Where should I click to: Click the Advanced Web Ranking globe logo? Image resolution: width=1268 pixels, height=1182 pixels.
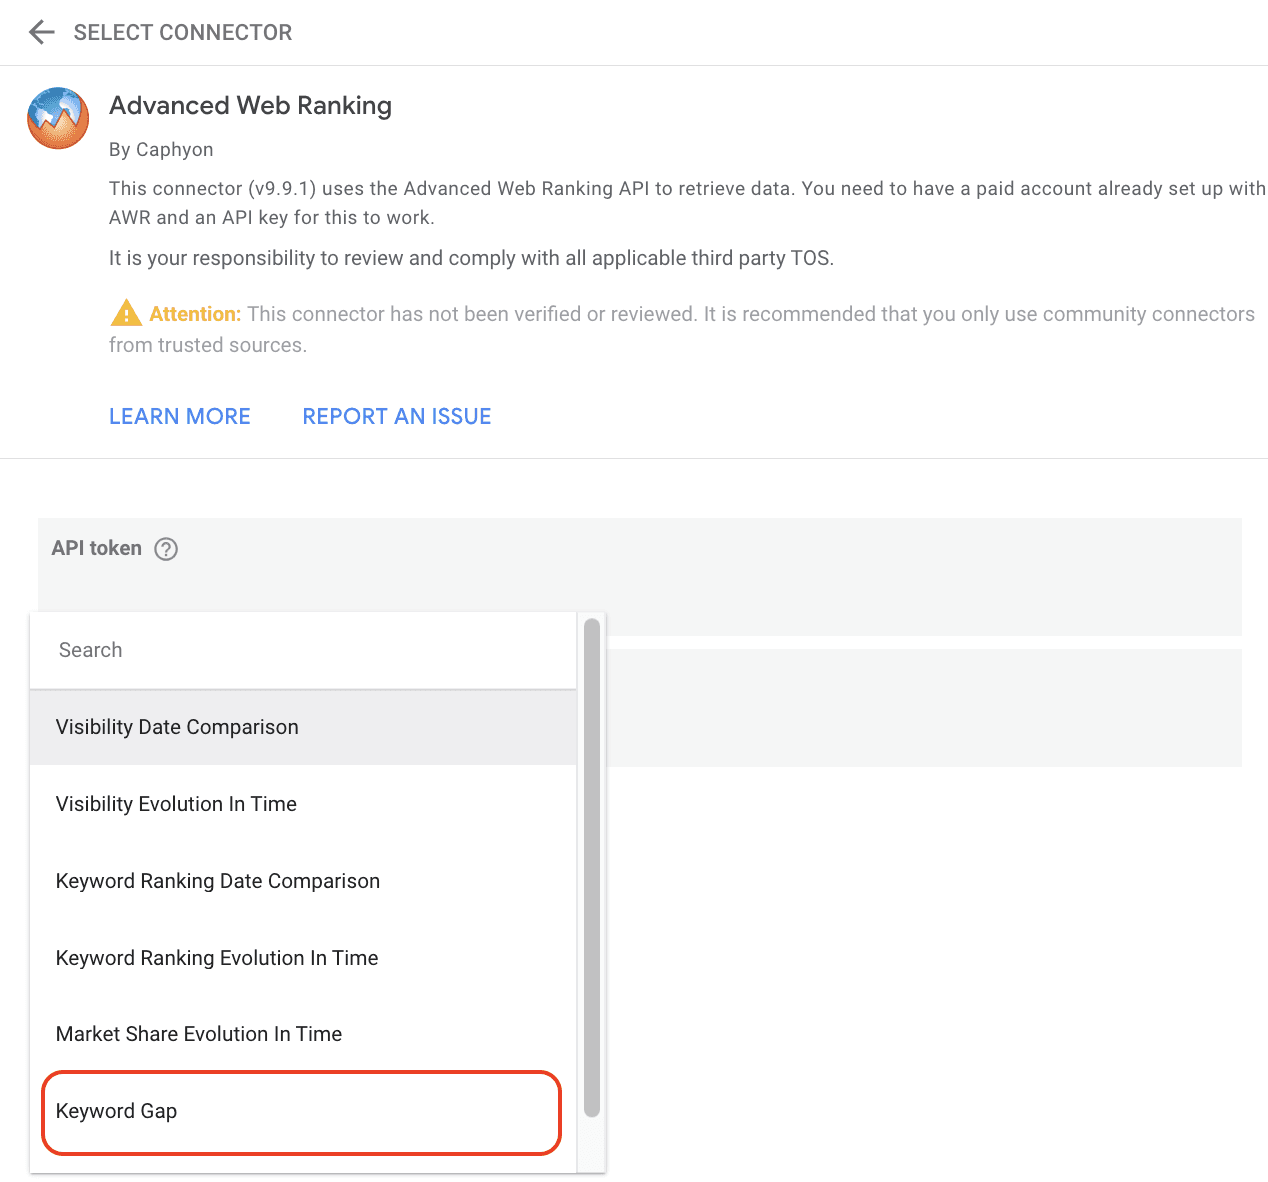58,118
